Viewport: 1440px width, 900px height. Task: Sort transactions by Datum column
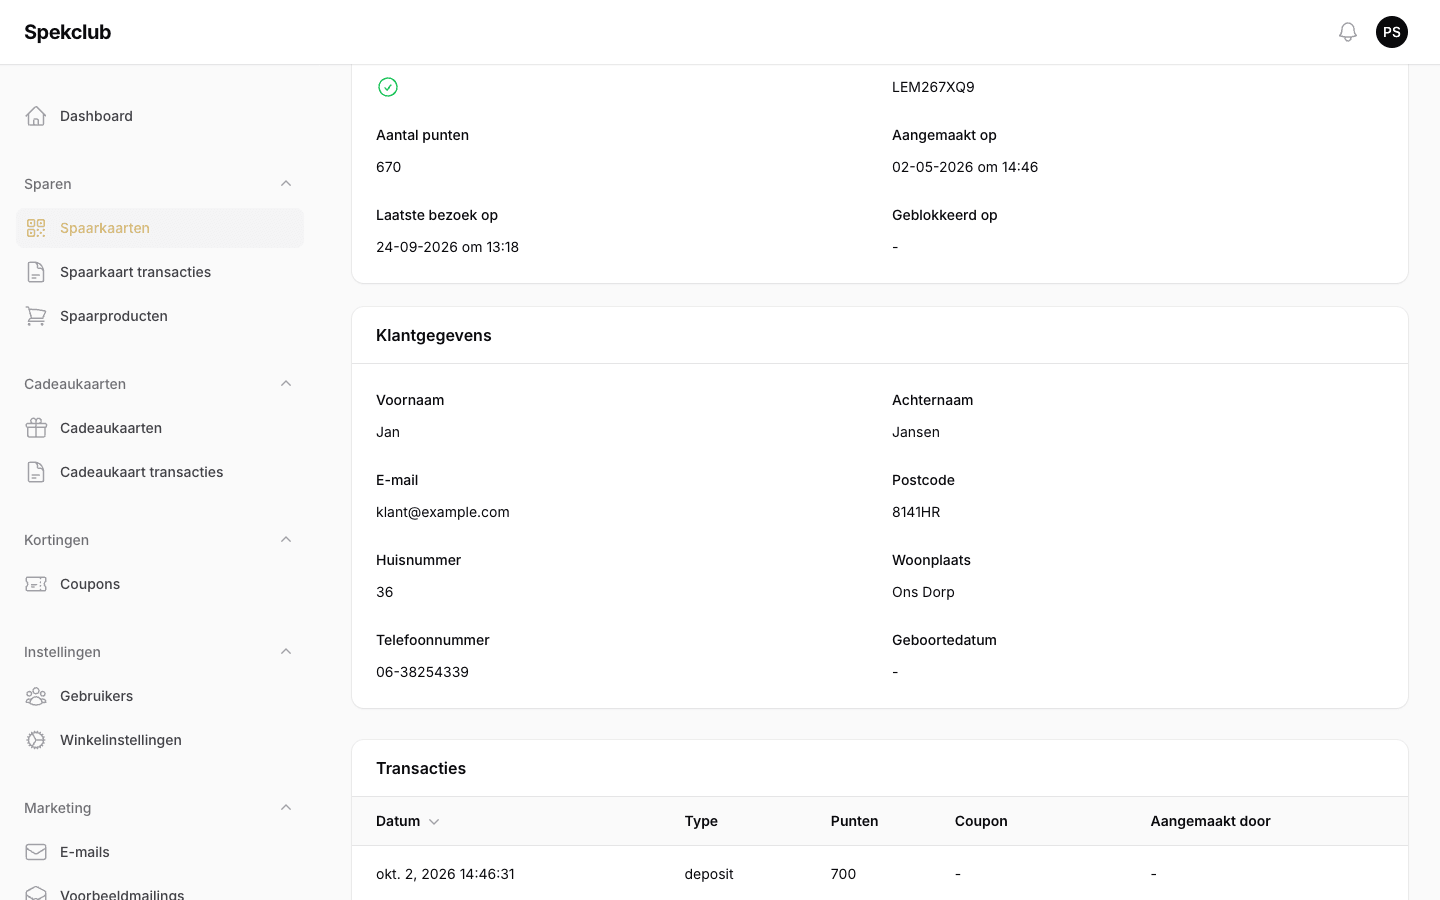pos(408,821)
